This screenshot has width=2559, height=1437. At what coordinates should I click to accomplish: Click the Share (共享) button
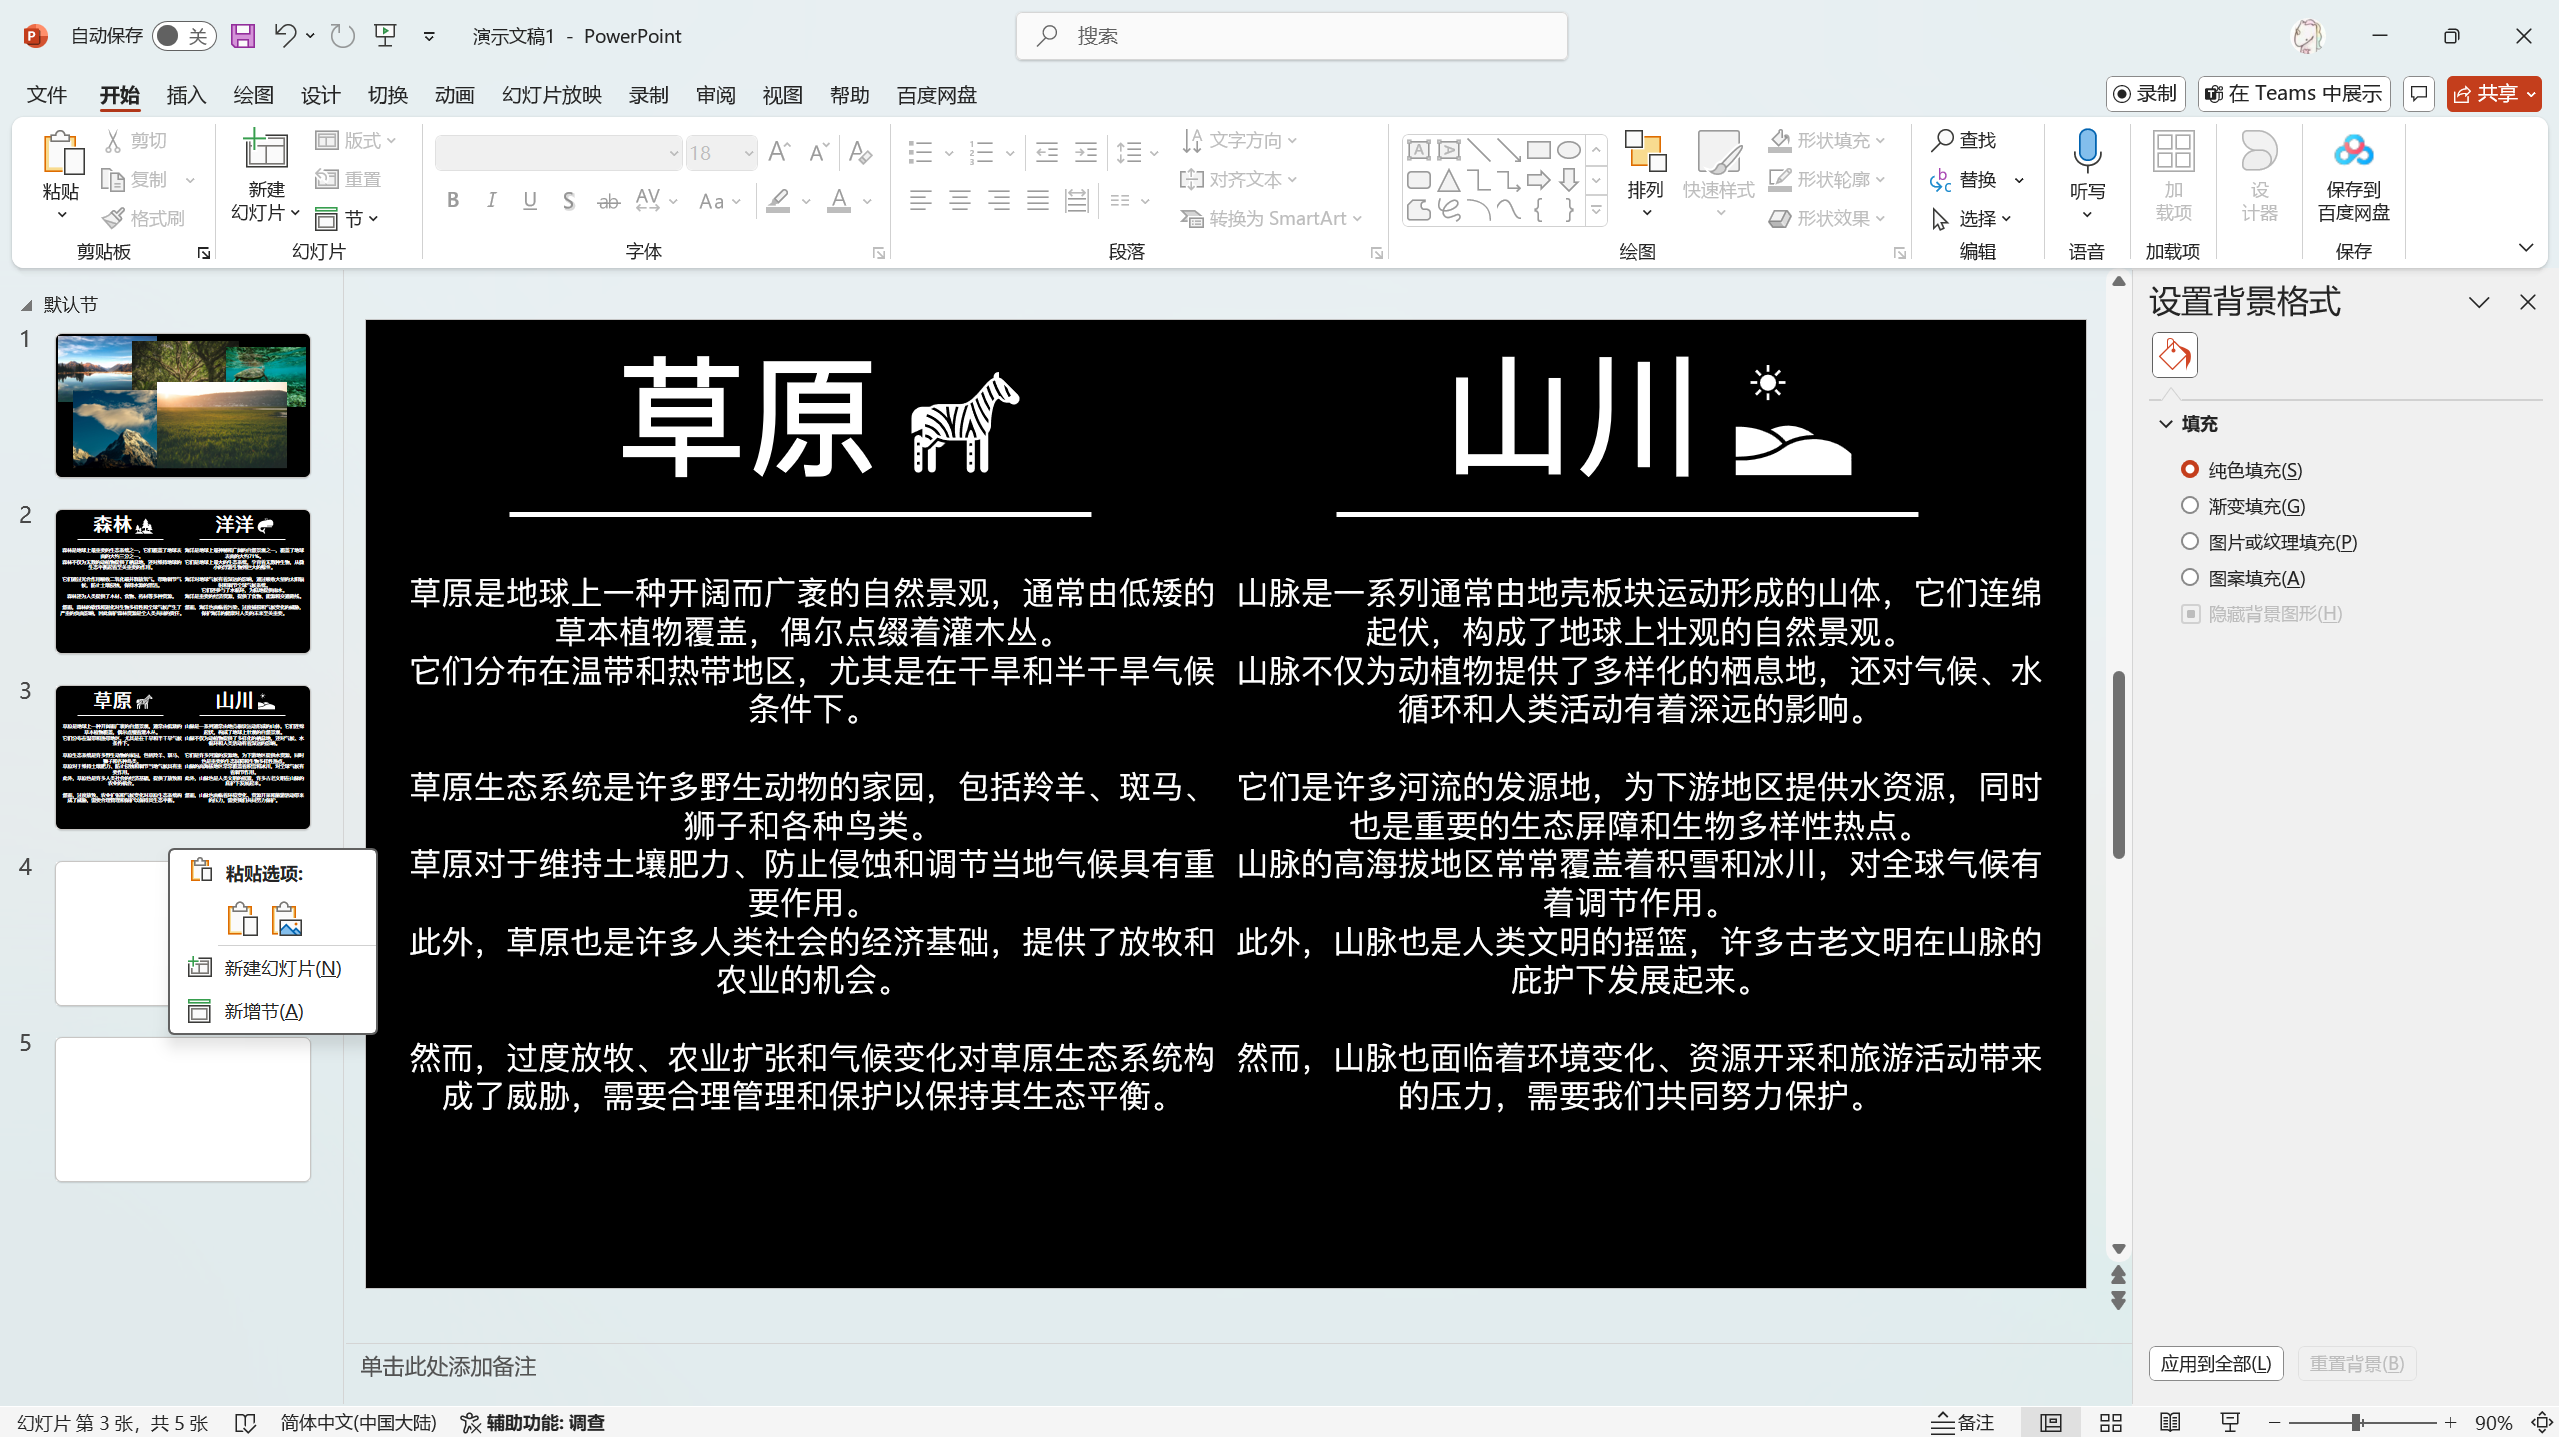pyautogui.click(x=2494, y=94)
